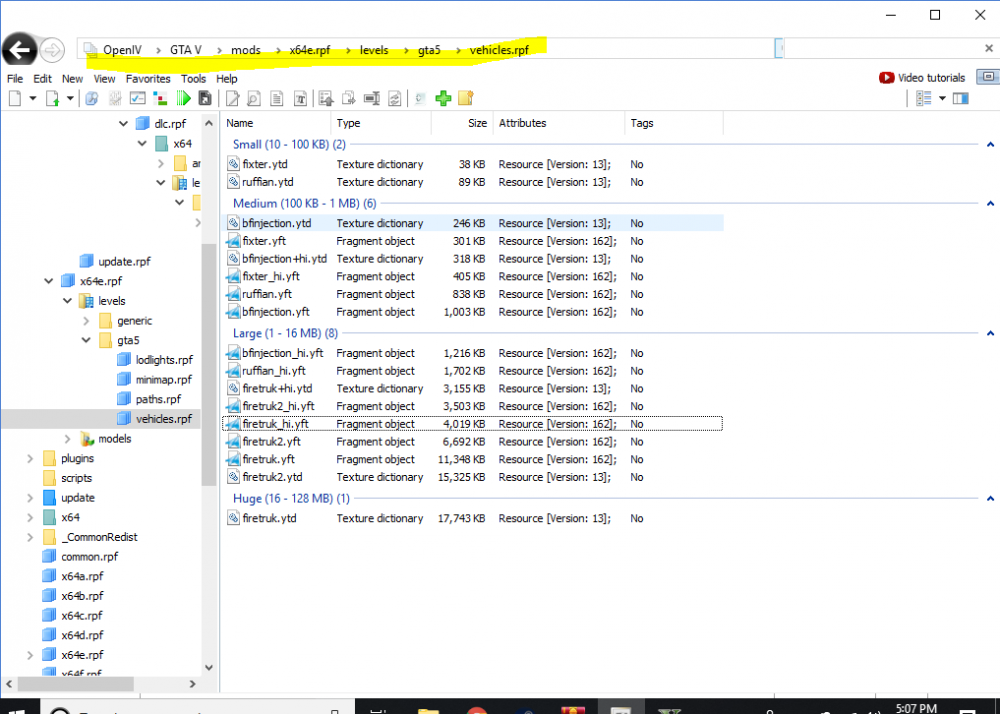1000x714 pixels.
Task: Click the 5:07 PM taskbar clock
Action: pyautogui.click(x=916, y=708)
